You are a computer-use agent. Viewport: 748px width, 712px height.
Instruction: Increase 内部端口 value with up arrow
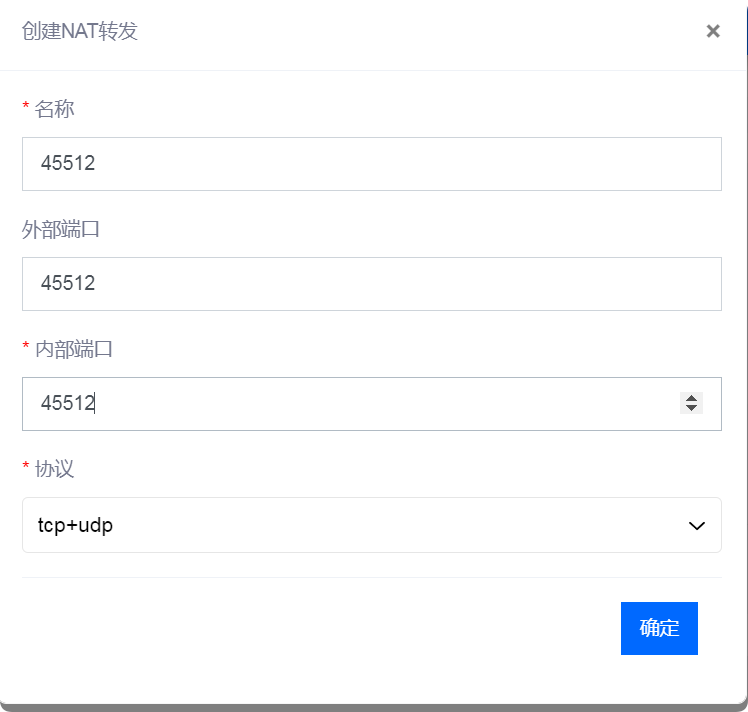point(691,398)
